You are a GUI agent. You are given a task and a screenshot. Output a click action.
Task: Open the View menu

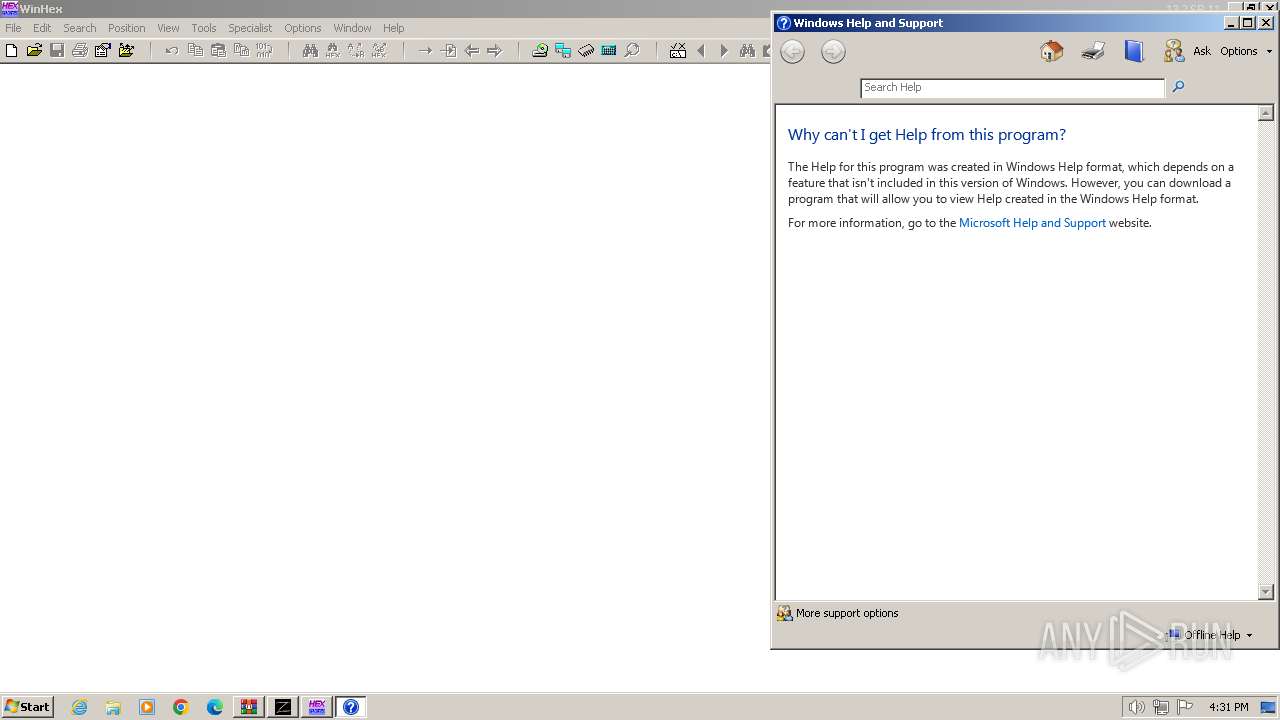(x=168, y=28)
